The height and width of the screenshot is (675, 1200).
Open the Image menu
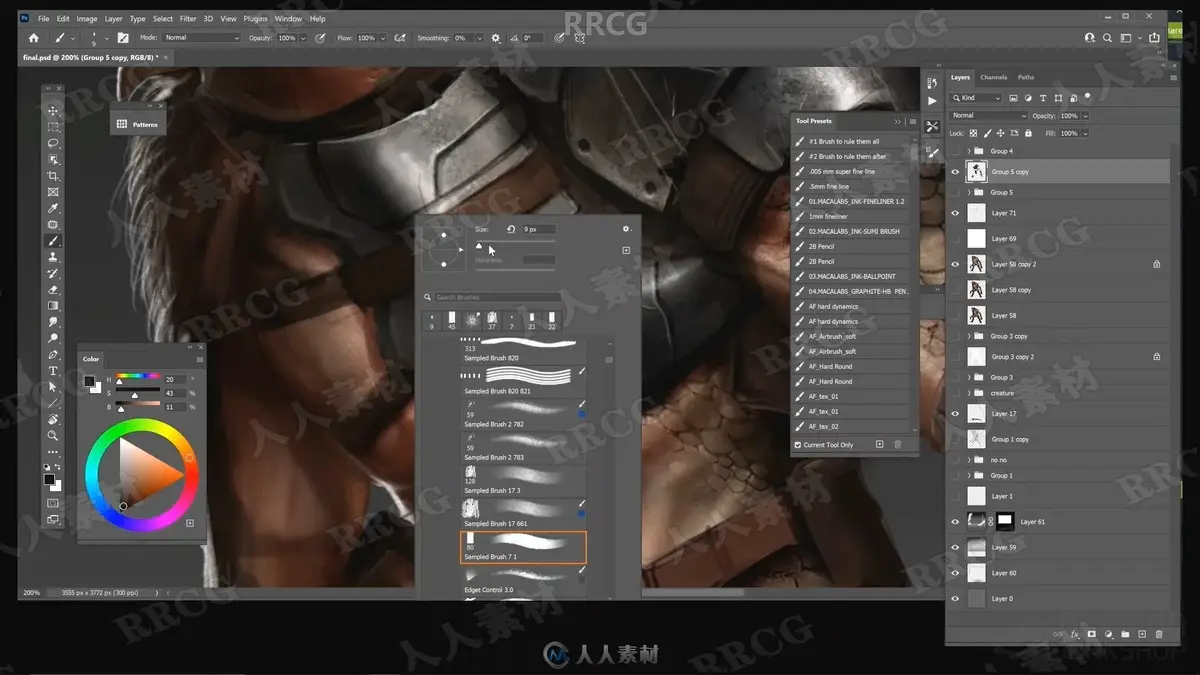point(87,18)
